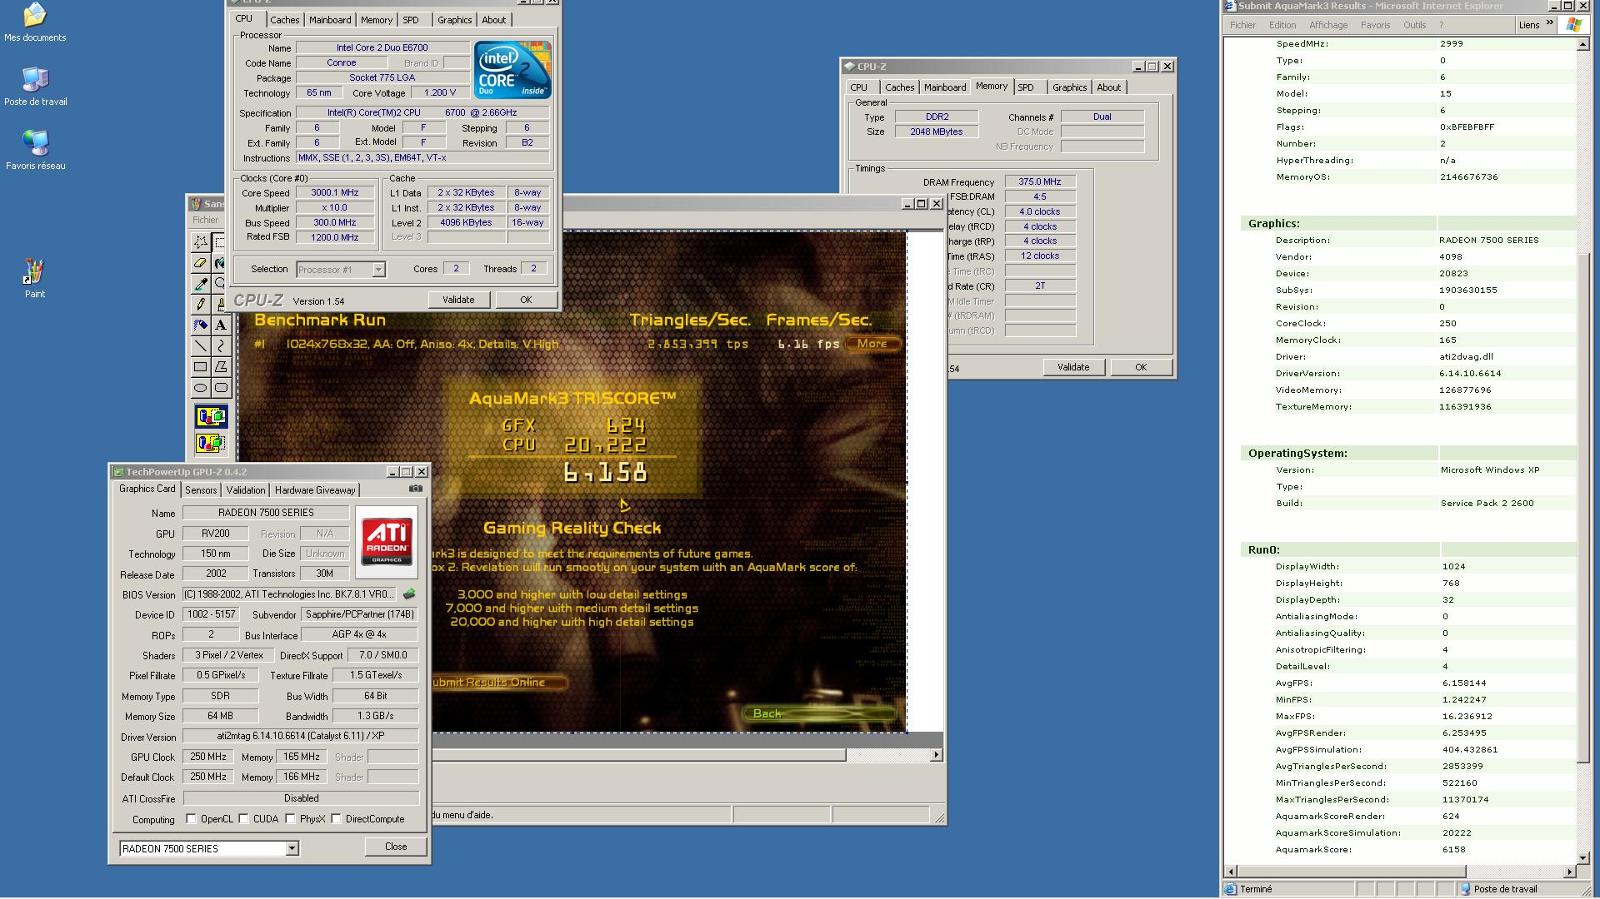Toggle the CUDA checkbox in GPU-Z
Image resolution: width=1600 pixels, height=899 pixels.
click(x=243, y=819)
